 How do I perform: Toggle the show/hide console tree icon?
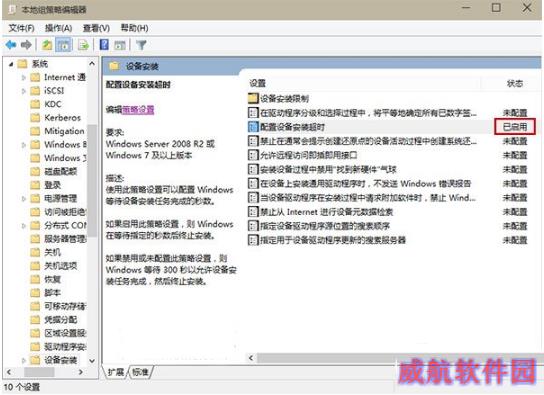(64, 45)
